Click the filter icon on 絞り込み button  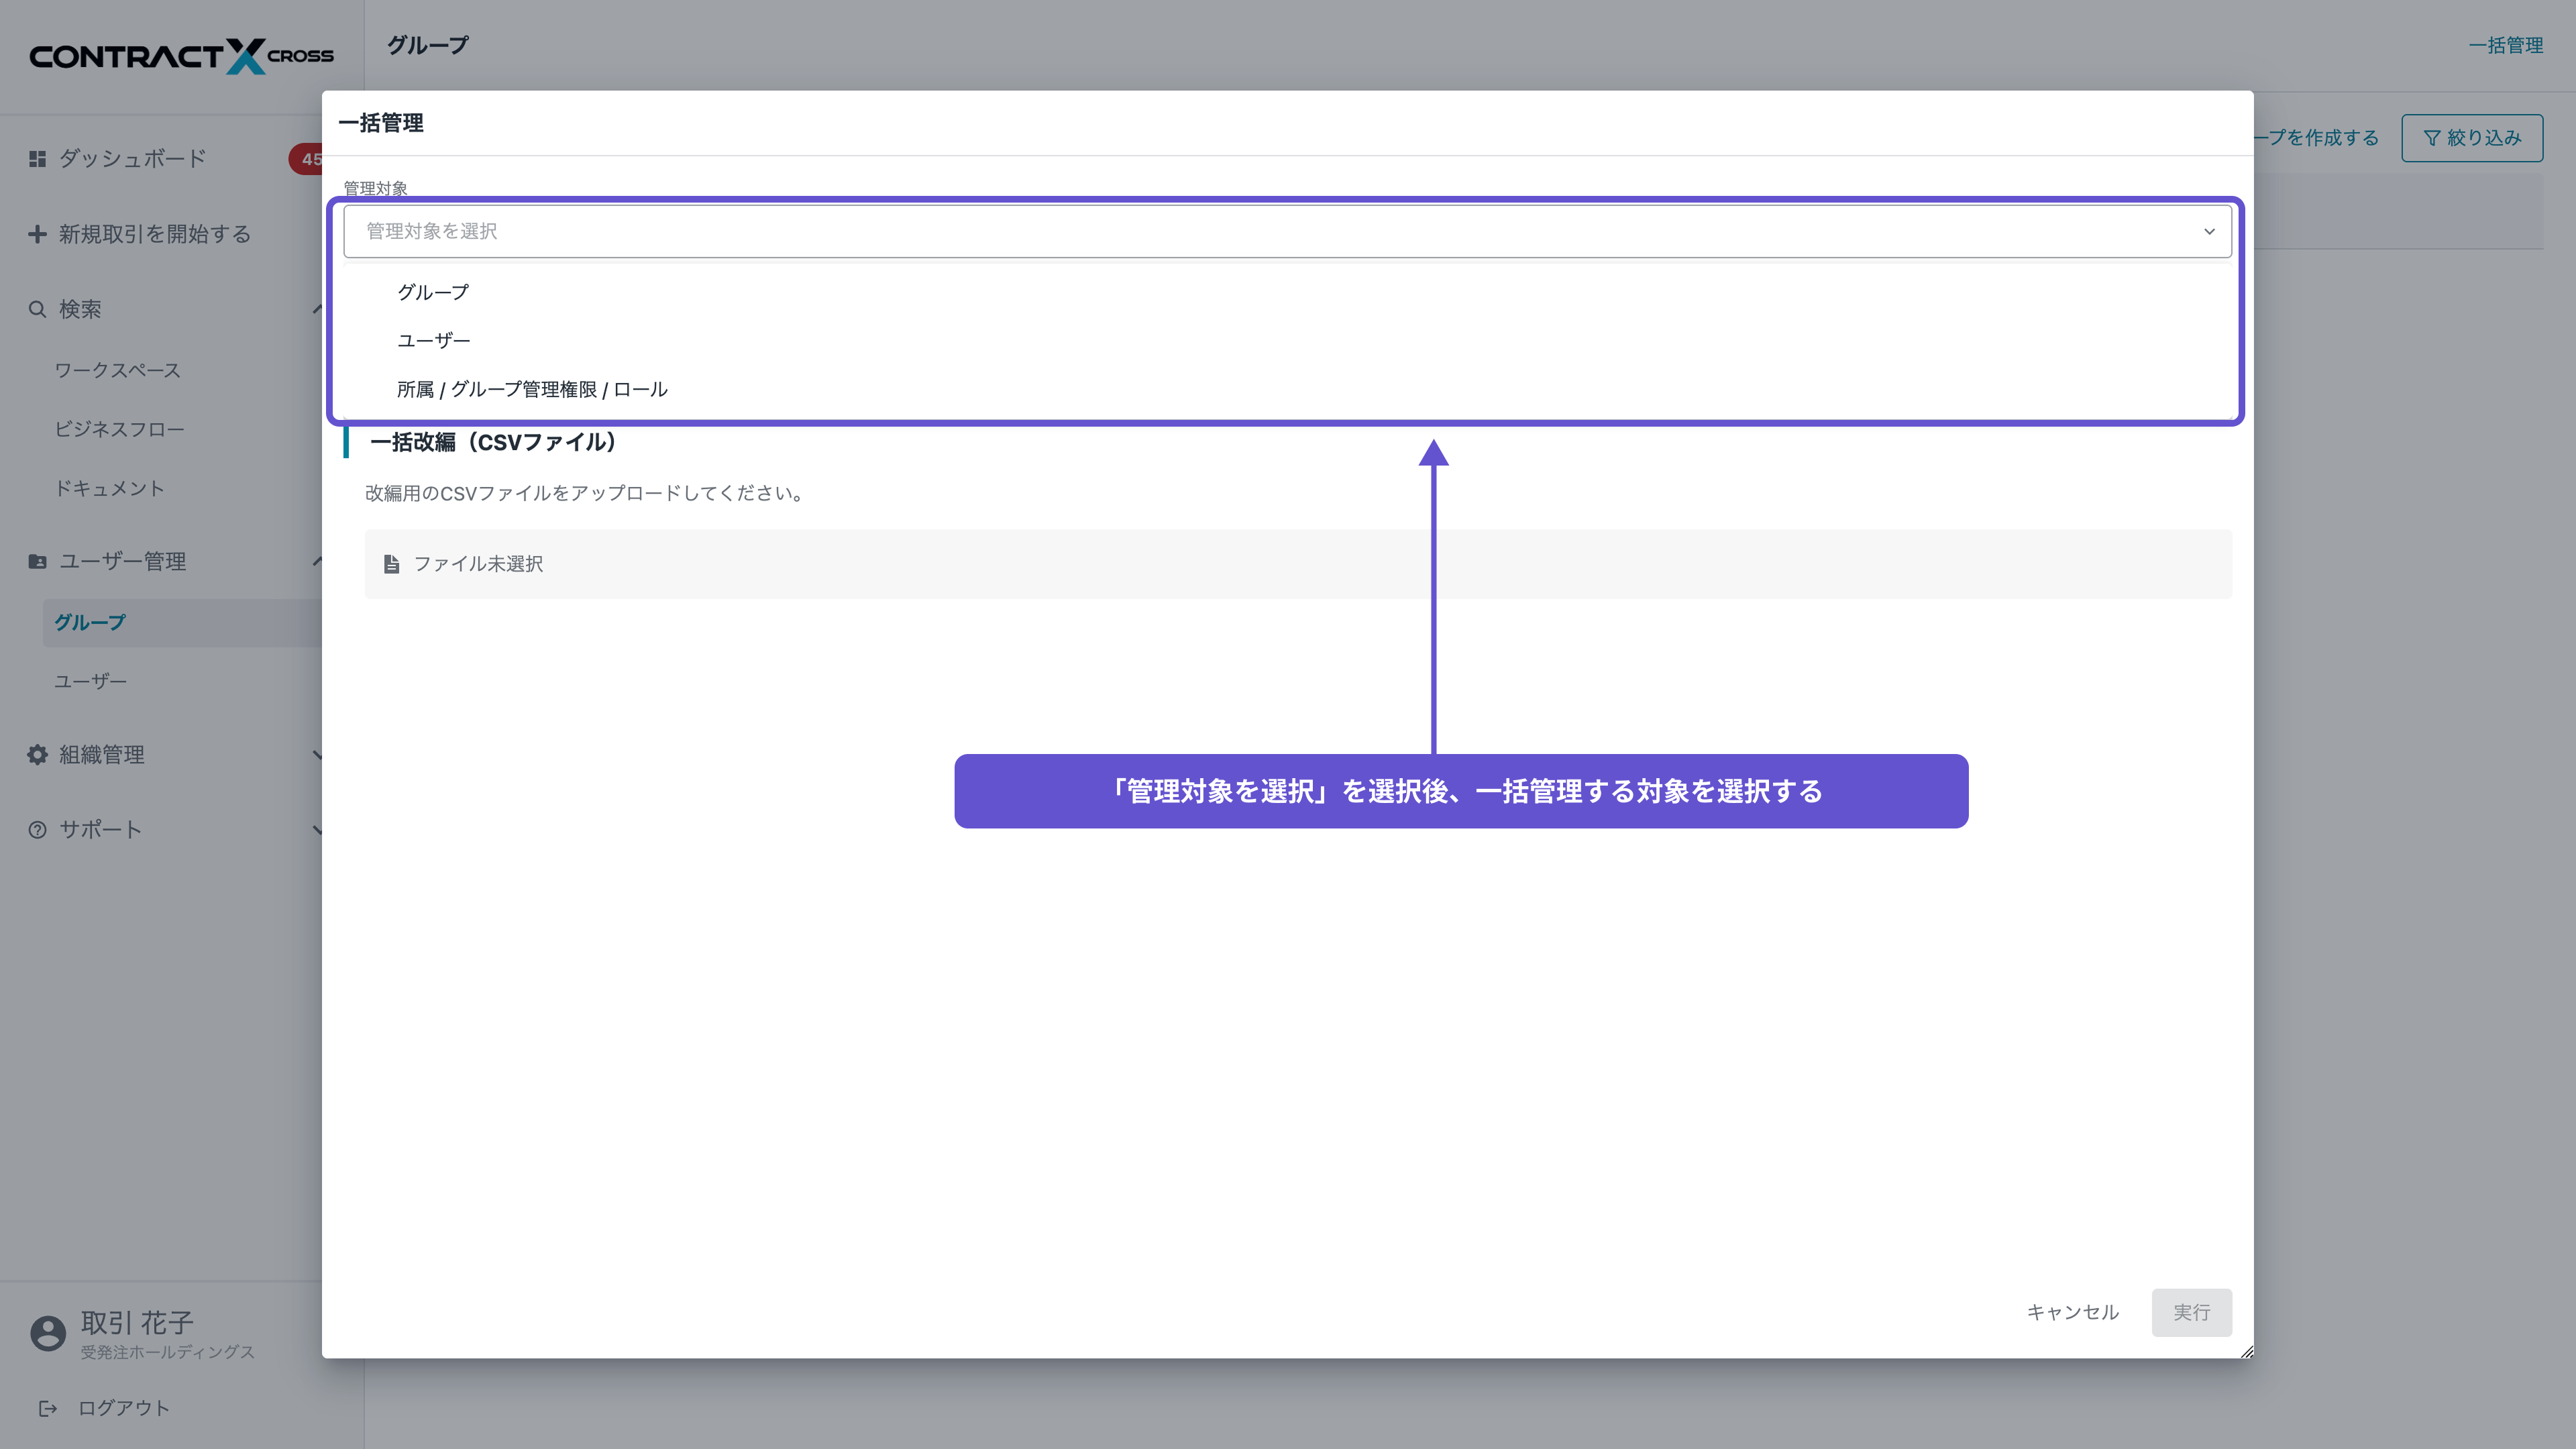pyautogui.click(x=2434, y=138)
